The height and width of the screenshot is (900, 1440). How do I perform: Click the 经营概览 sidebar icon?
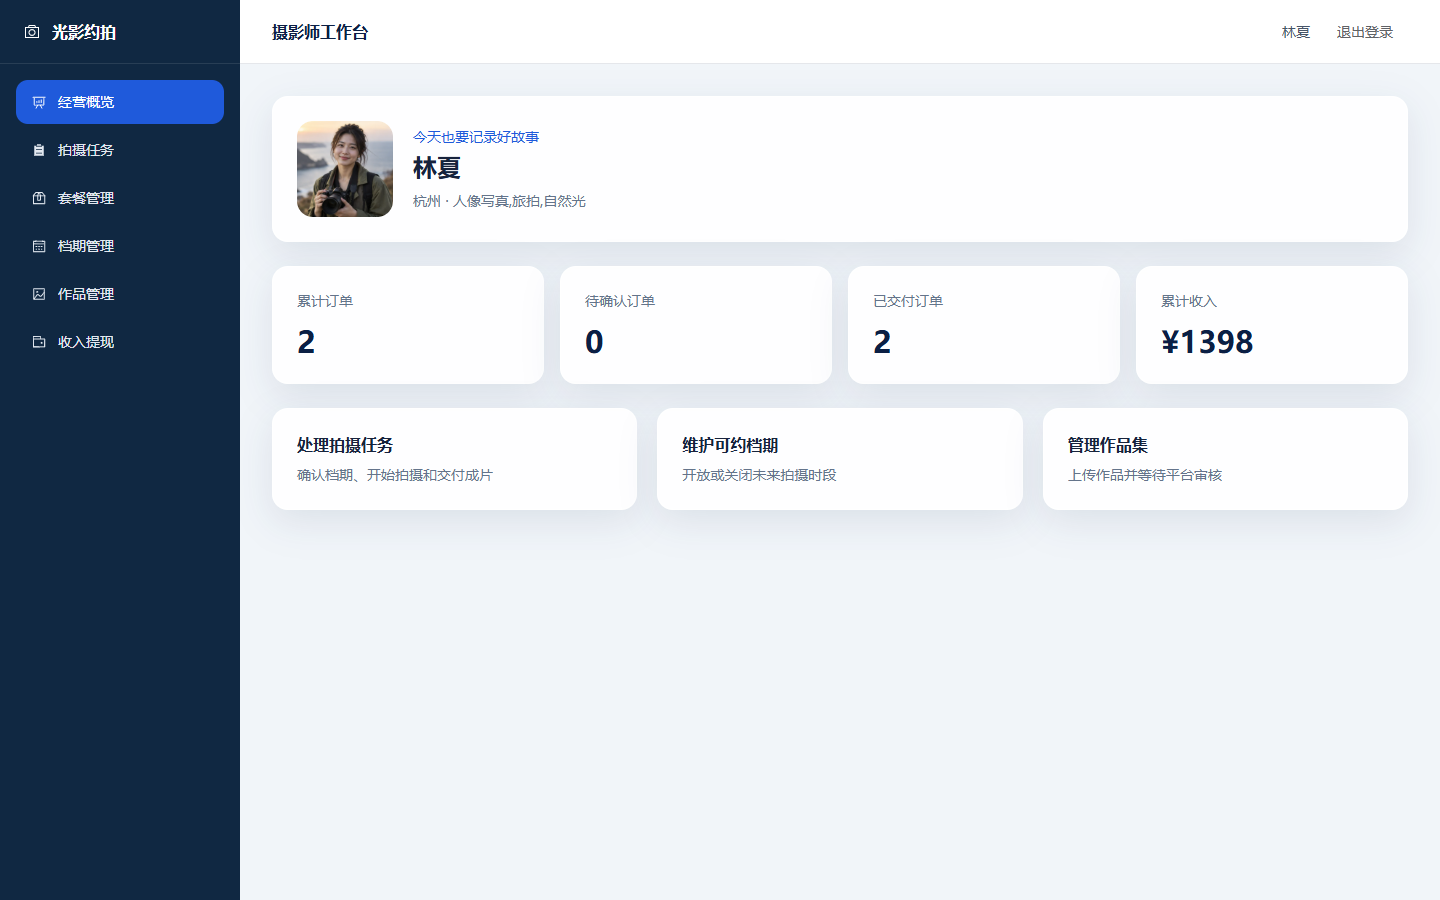tap(39, 102)
